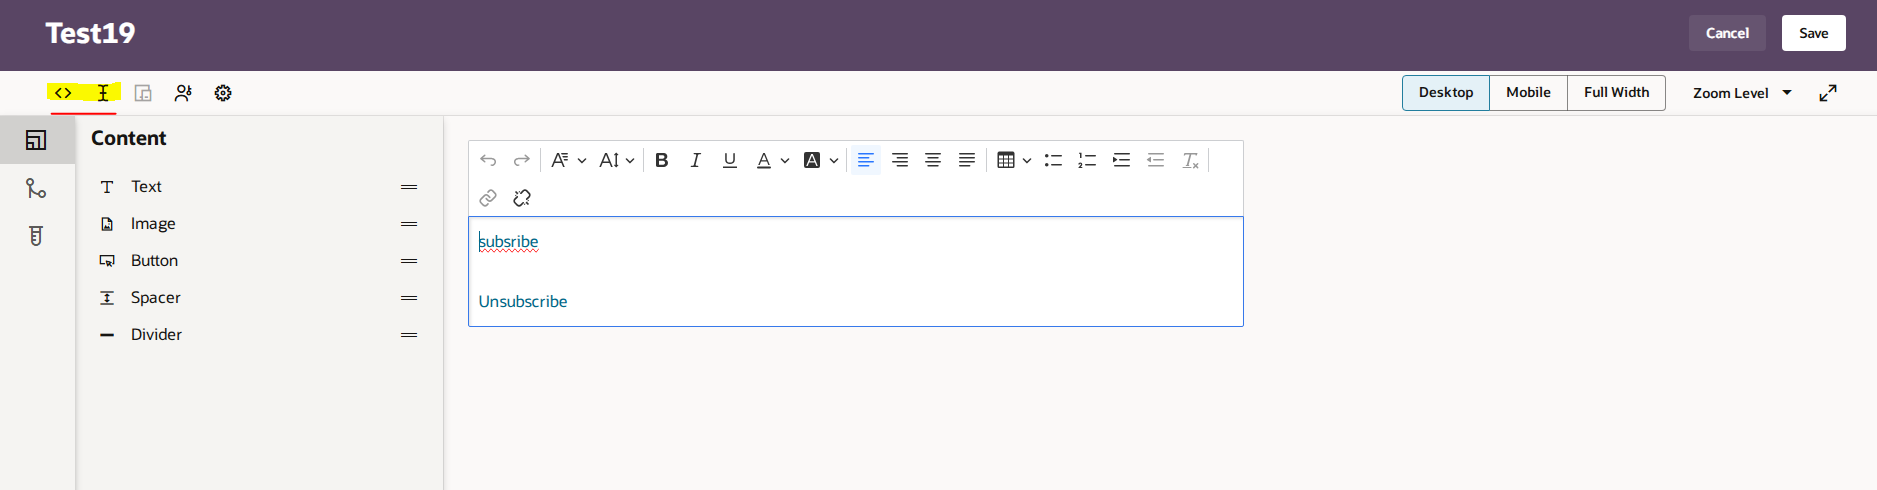Click the preview layout icon in the top toolbar
The image size is (1877, 490).
(x=143, y=93)
